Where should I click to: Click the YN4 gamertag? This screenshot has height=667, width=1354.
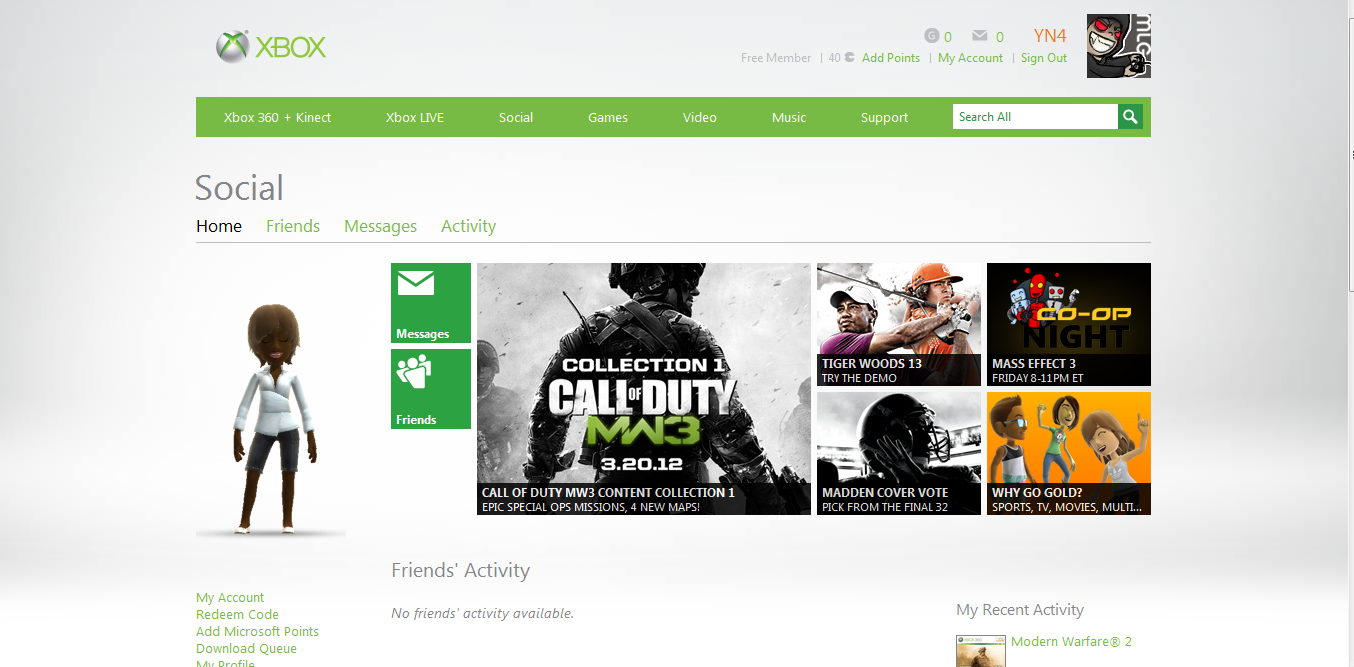pyautogui.click(x=1050, y=36)
